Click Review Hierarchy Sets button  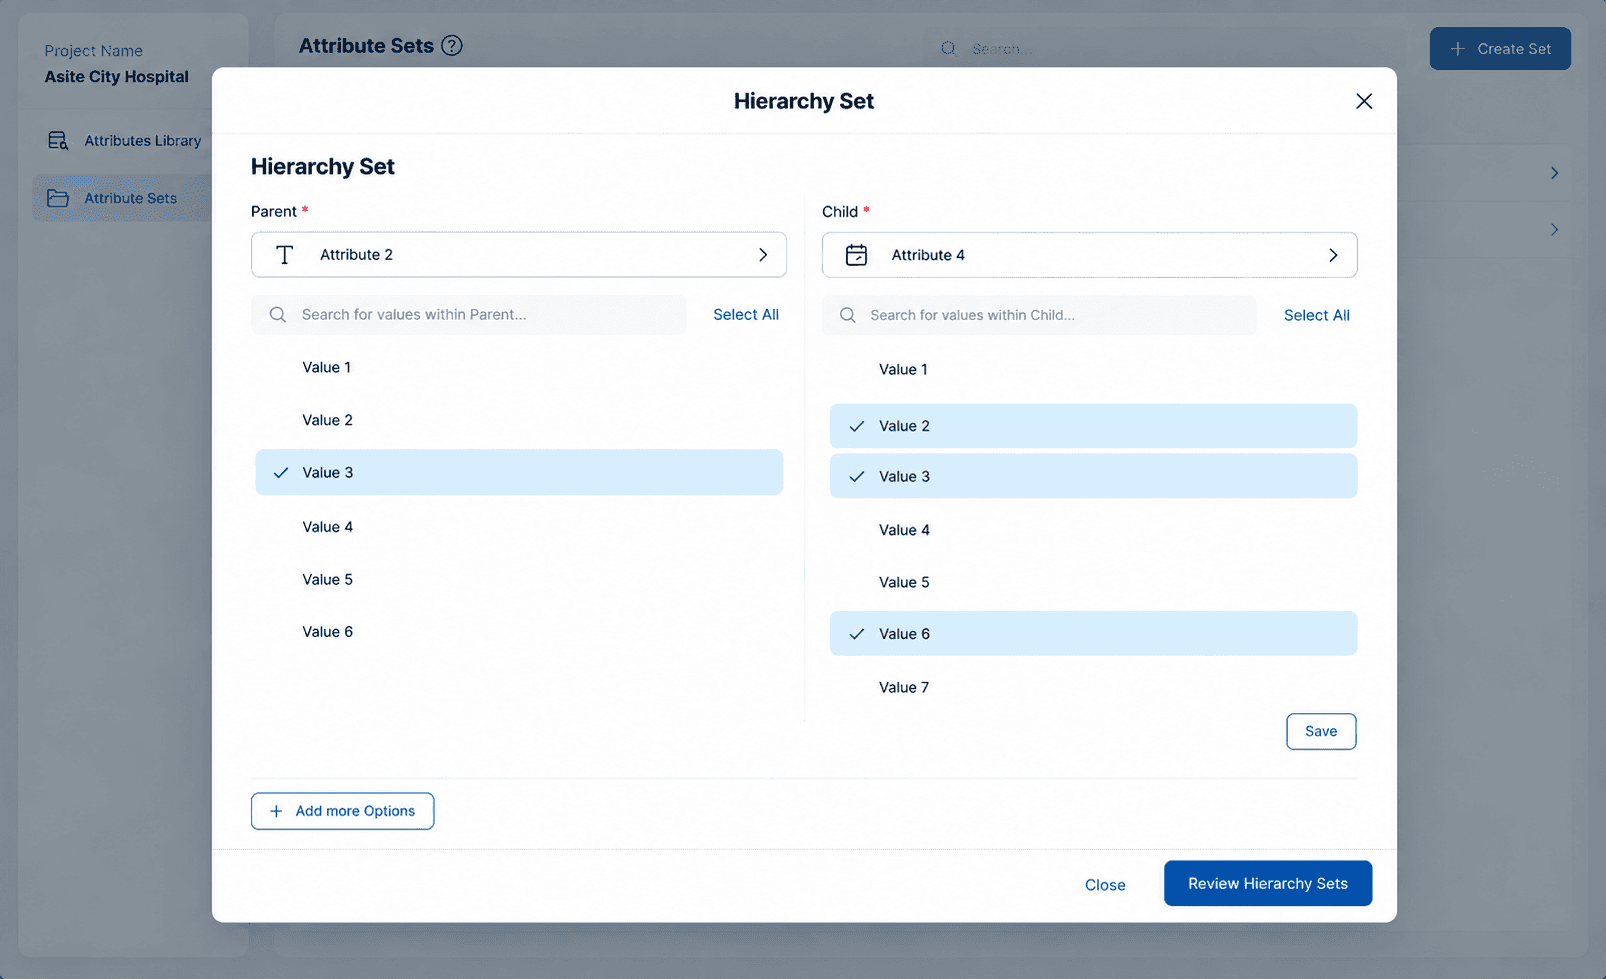tap(1268, 883)
